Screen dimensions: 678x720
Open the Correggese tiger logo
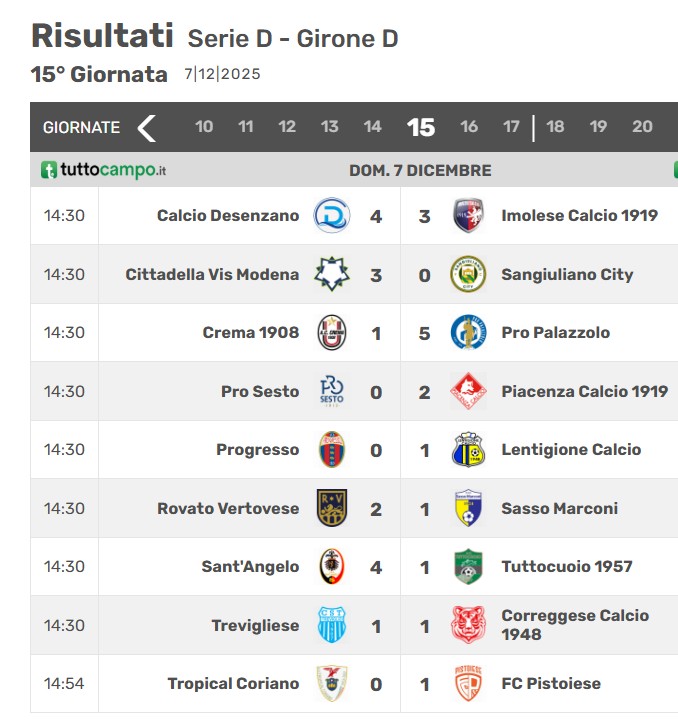click(468, 624)
